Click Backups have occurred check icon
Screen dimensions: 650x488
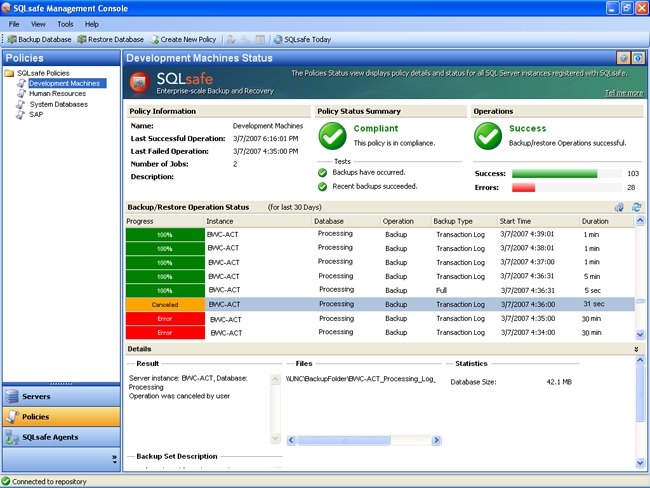322,172
